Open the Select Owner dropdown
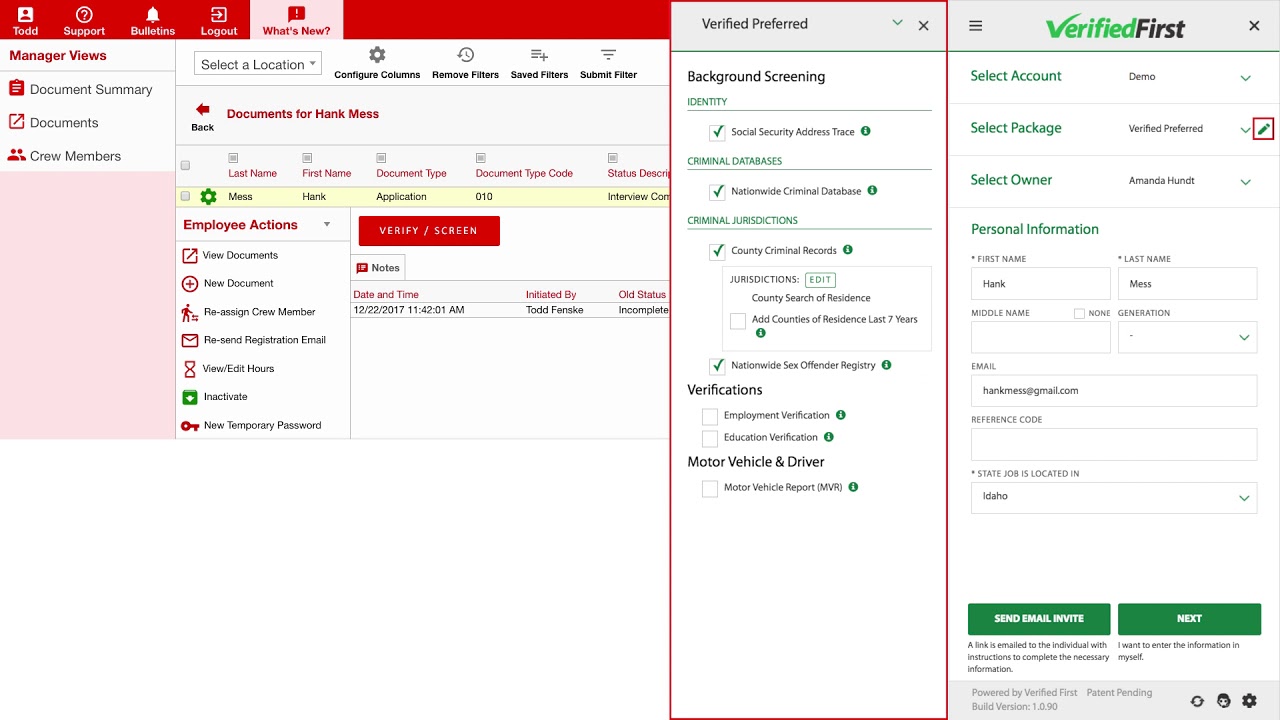 (1245, 182)
